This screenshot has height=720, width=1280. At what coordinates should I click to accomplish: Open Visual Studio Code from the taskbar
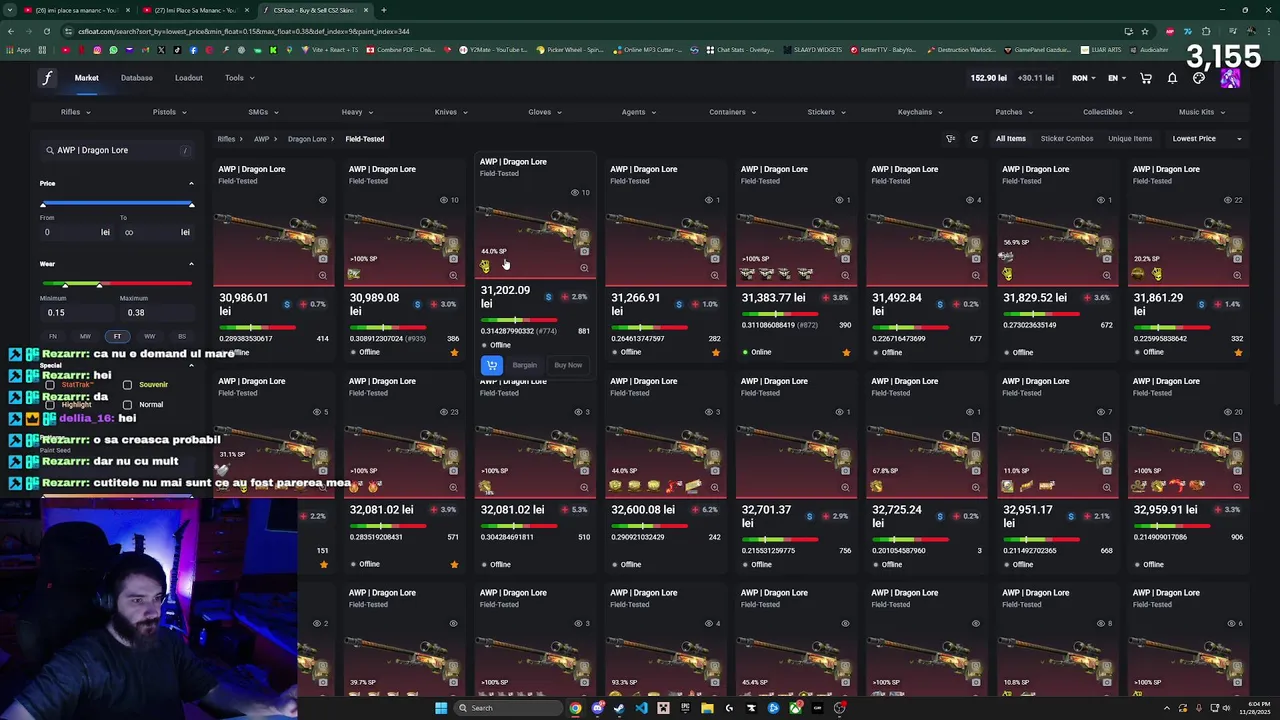pyautogui.click(x=641, y=708)
